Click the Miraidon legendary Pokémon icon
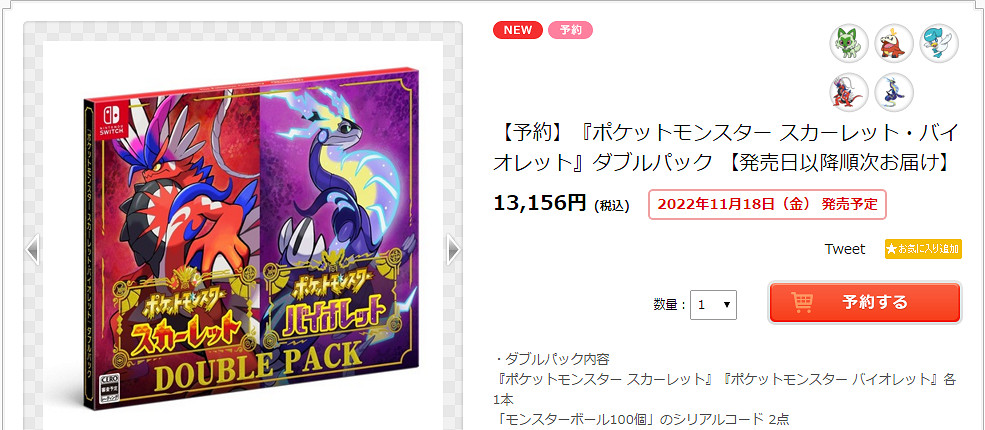This screenshot has width=985, height=430. point(894,92)
